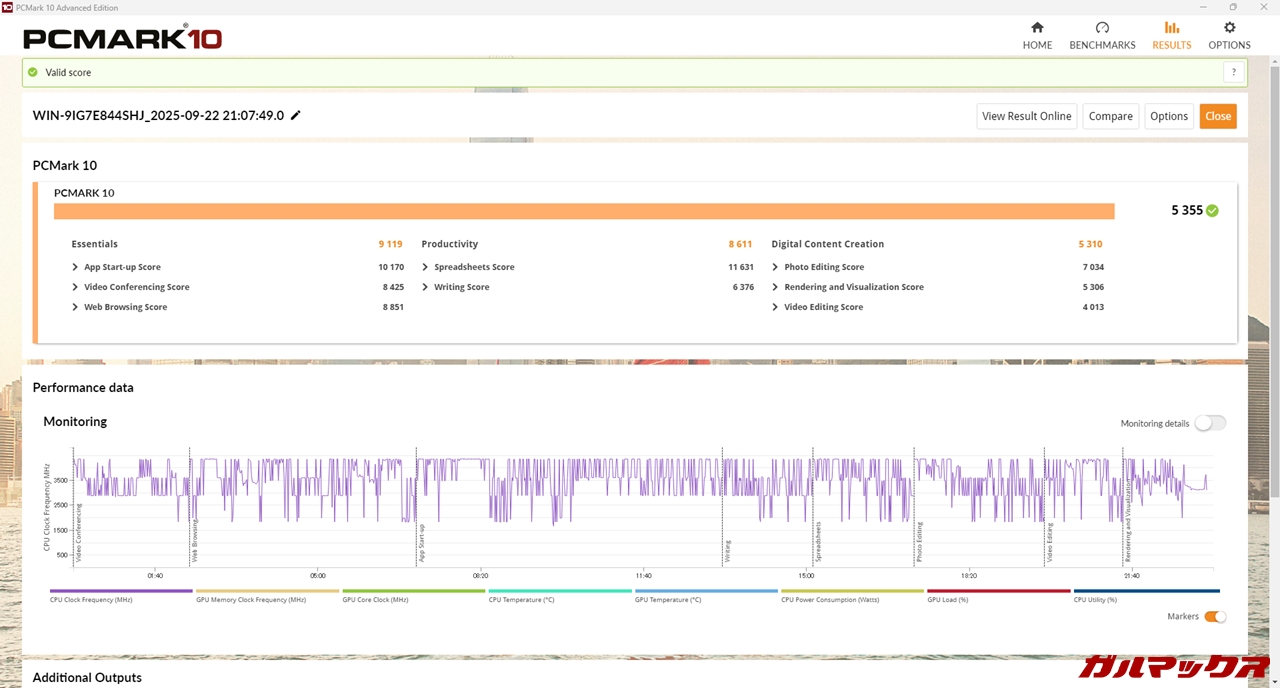Viewport: 1280px width, 688px height.
Task: Click the Photo Editing marker on the chart
Action: click(919, 543)
